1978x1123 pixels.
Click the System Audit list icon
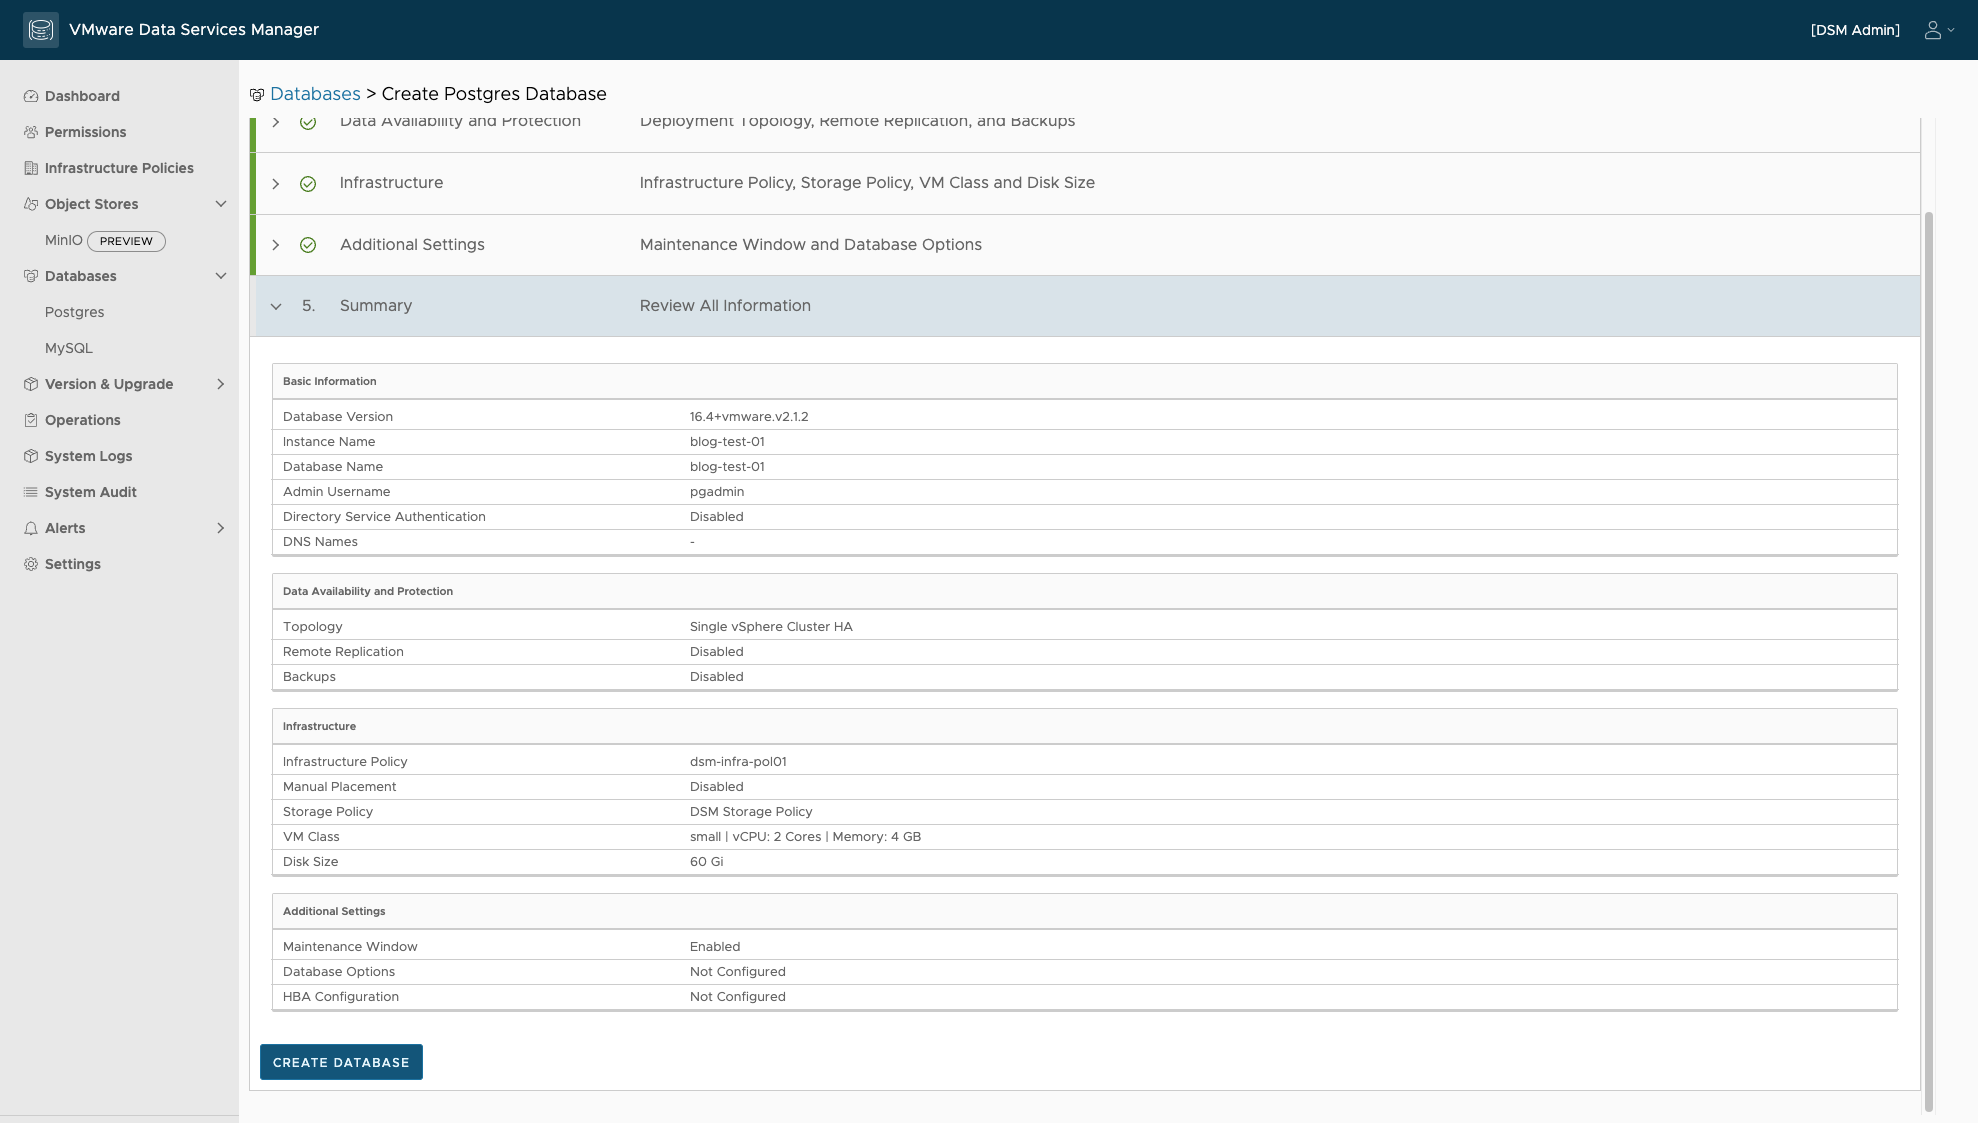pos(31,492)
